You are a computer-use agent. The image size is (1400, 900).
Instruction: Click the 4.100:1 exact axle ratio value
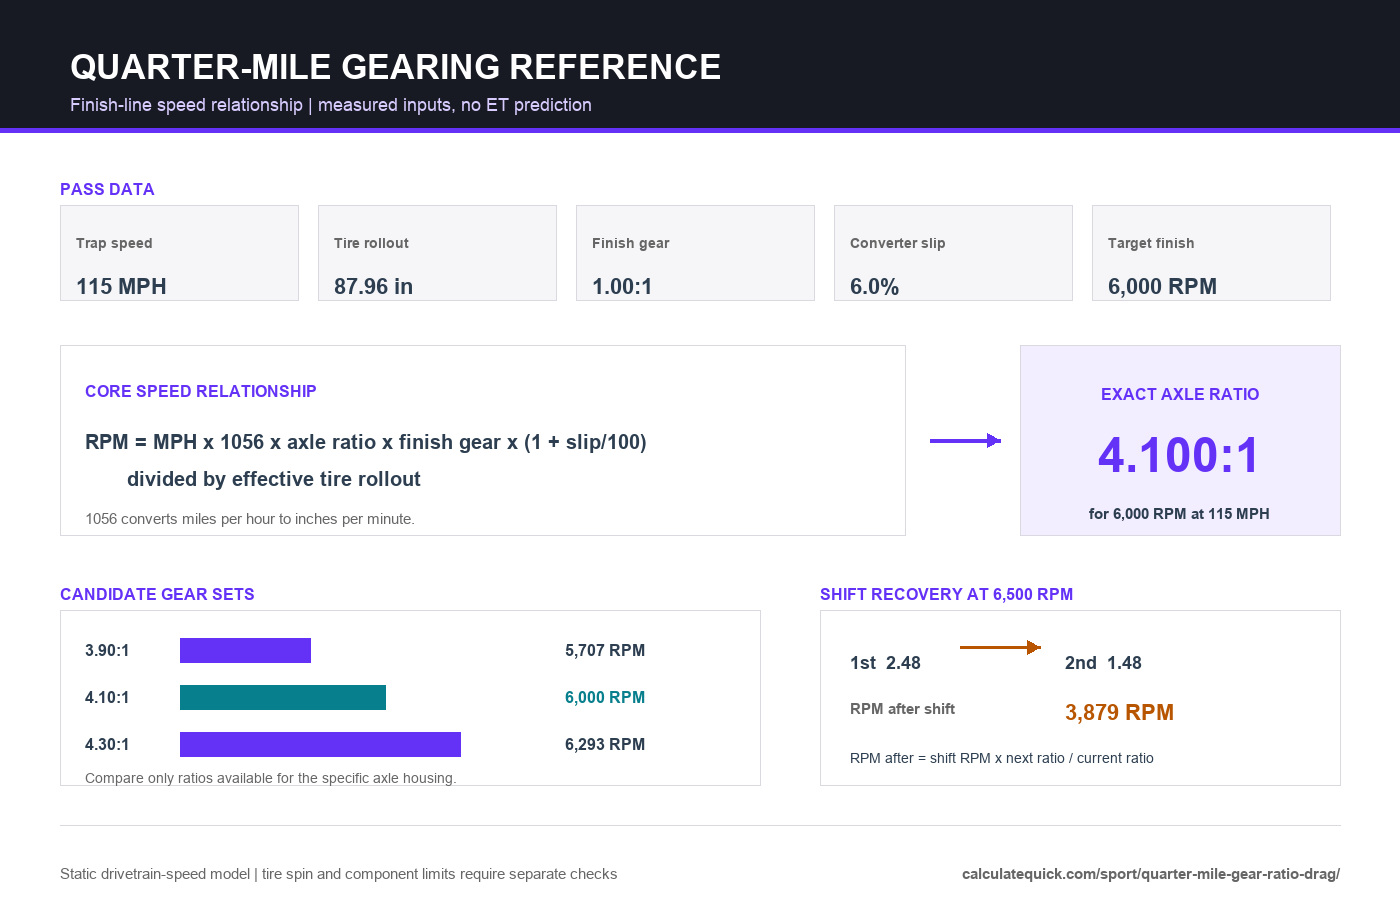[x=1180, y=455]
